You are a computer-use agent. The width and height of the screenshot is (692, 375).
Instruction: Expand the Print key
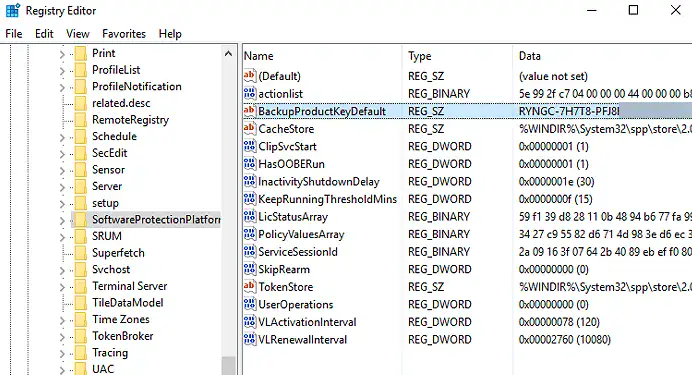point(62,54)
